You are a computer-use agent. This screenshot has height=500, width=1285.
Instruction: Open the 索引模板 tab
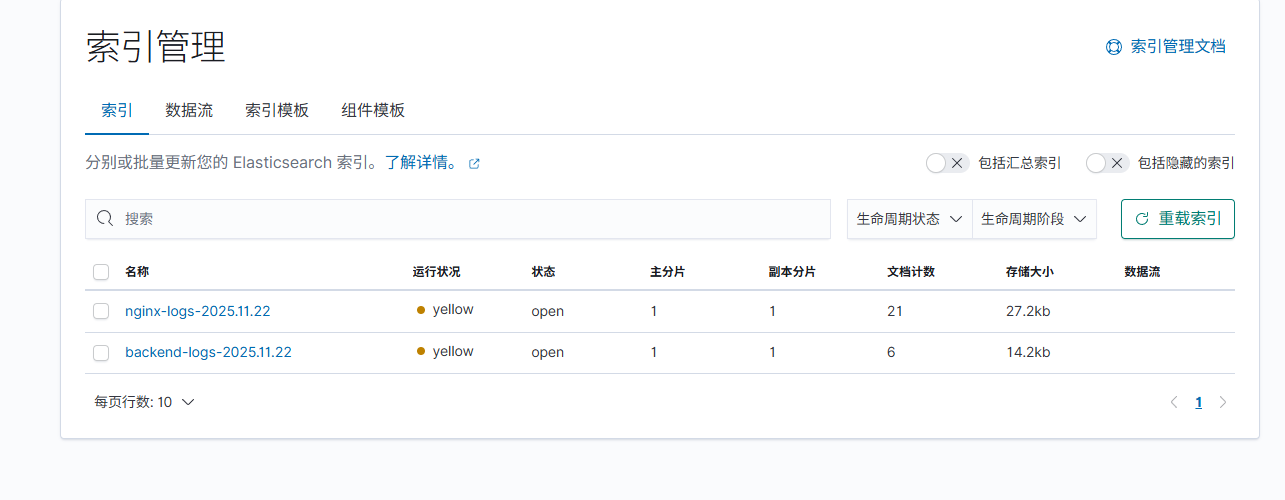(x=277, y=110)
